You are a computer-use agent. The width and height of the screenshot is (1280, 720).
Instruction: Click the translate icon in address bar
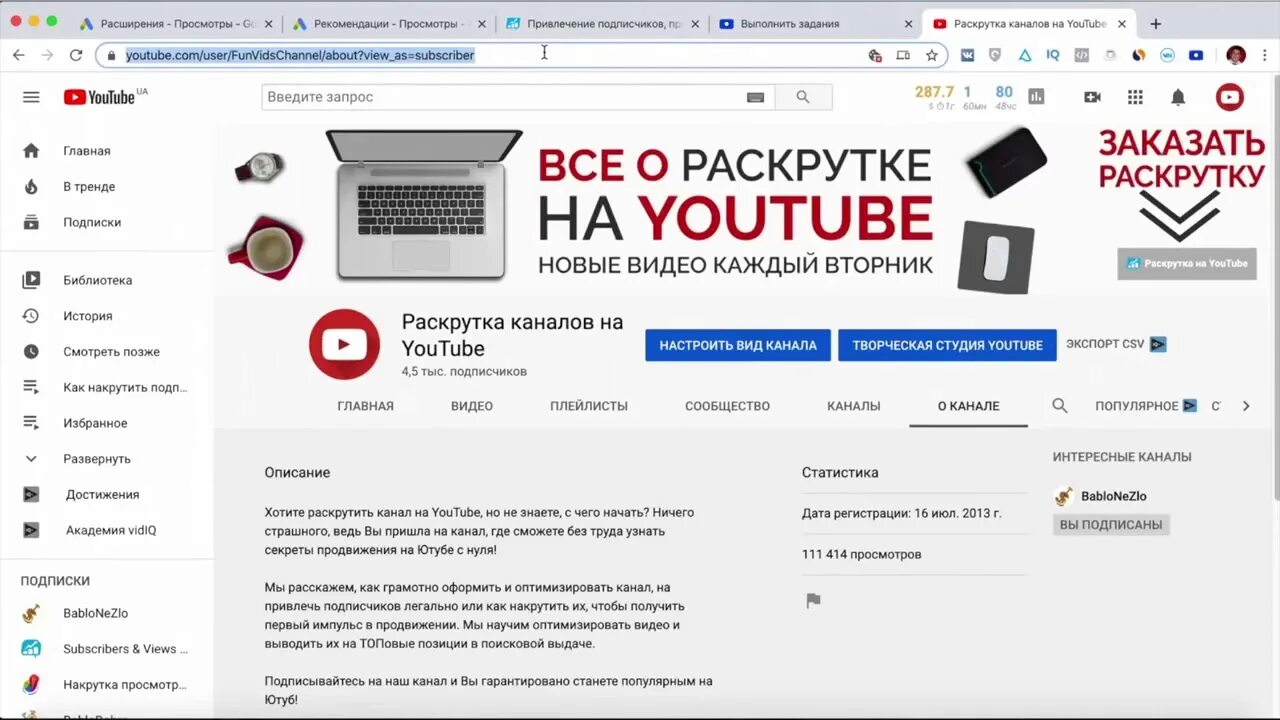[x=875, y=55]
